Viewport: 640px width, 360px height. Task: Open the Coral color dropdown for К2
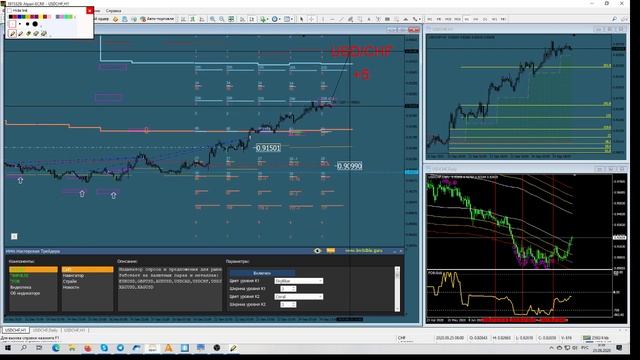point(299,296)
